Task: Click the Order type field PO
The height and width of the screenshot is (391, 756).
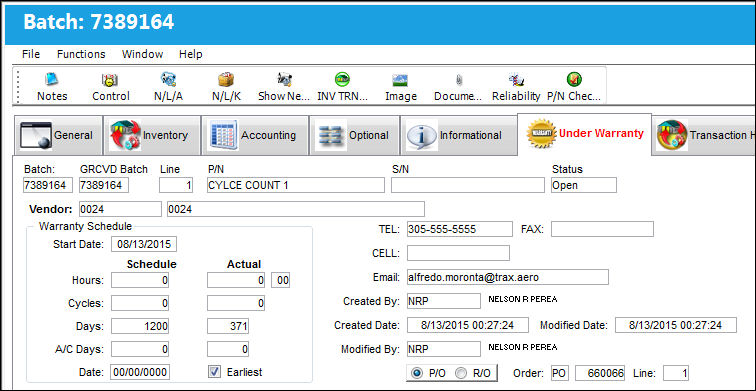Action: [x=560, y=373]
